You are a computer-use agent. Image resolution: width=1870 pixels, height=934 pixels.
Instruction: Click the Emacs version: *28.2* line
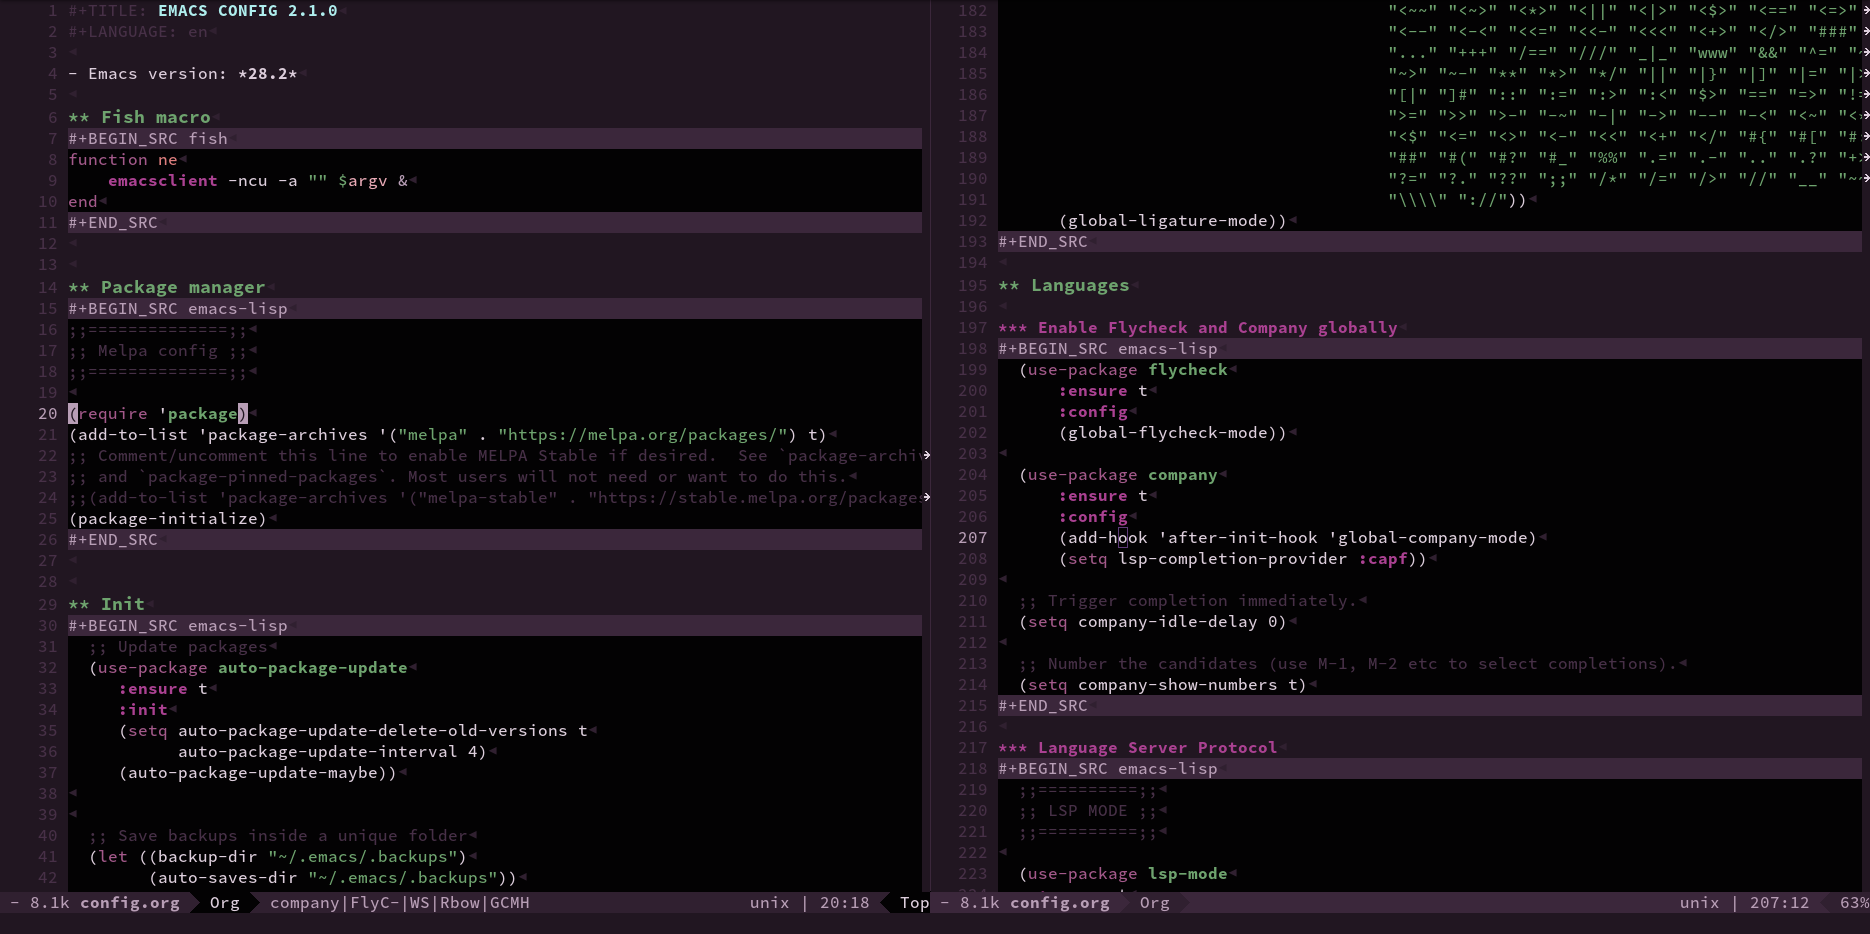[183, 74]
